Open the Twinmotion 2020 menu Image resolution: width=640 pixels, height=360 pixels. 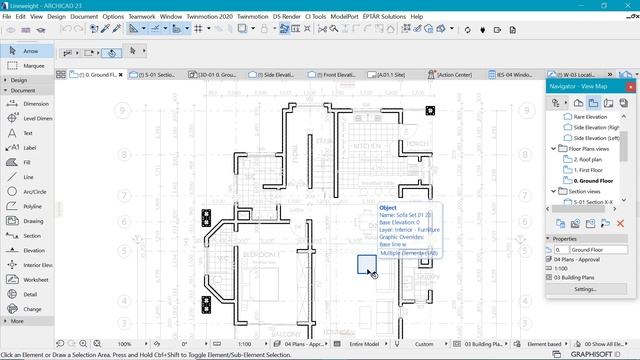(209, 16)
